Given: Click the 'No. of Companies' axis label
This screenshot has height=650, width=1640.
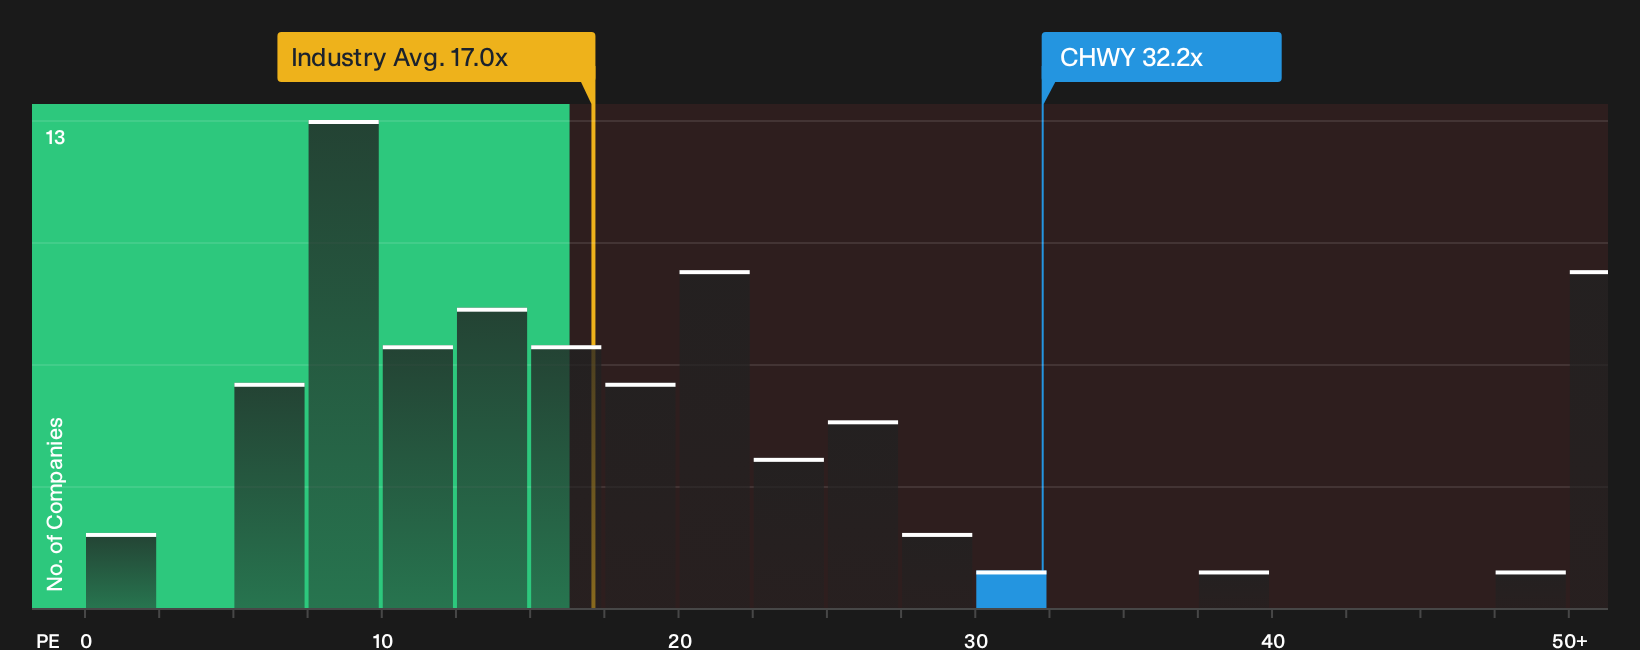Looking at the screenshot, I should click(55, 504).
